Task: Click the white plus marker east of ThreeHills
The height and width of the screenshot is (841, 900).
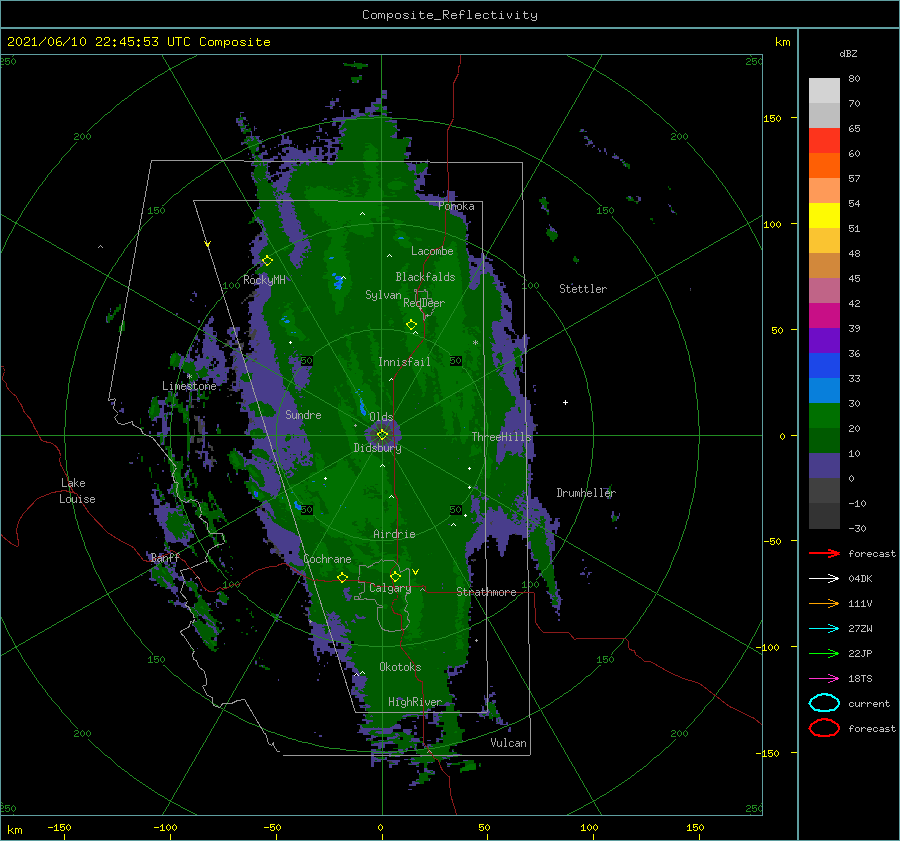Action: [565, 402]
